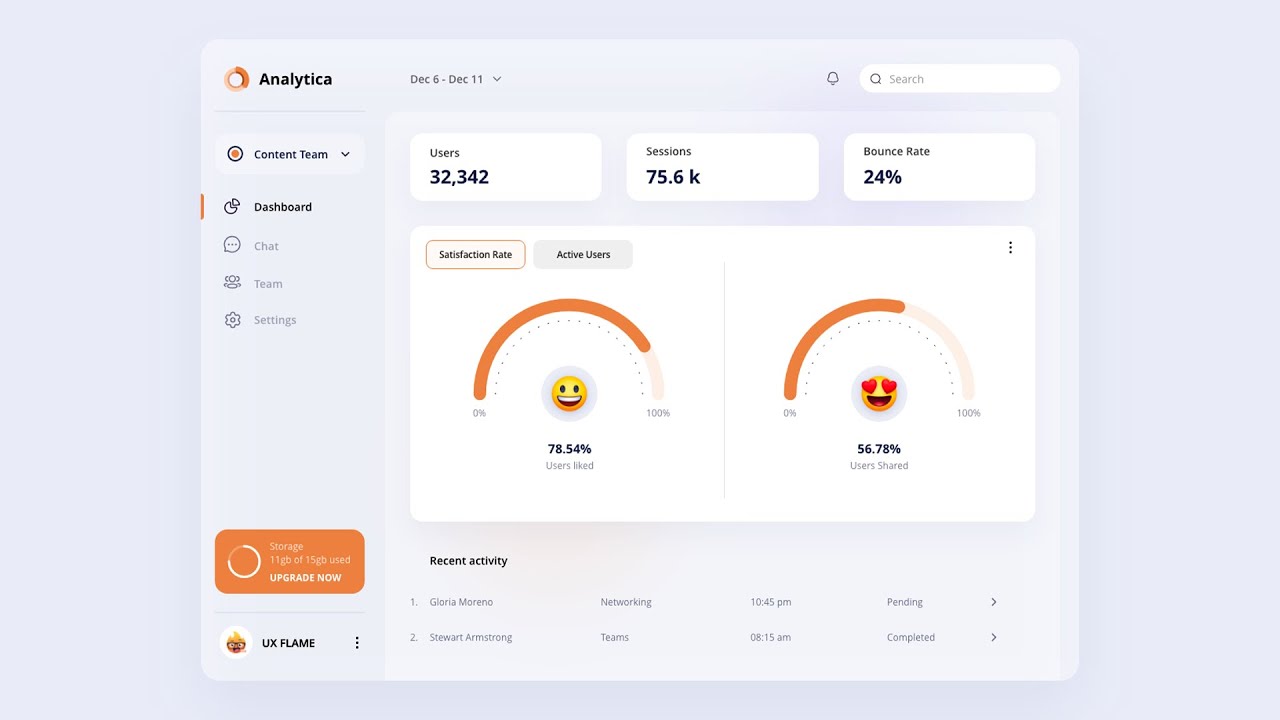Image resolution: width=1280 pixels, height=720 pixels.
Task: Click the Pending status
Action: point(905,602)
